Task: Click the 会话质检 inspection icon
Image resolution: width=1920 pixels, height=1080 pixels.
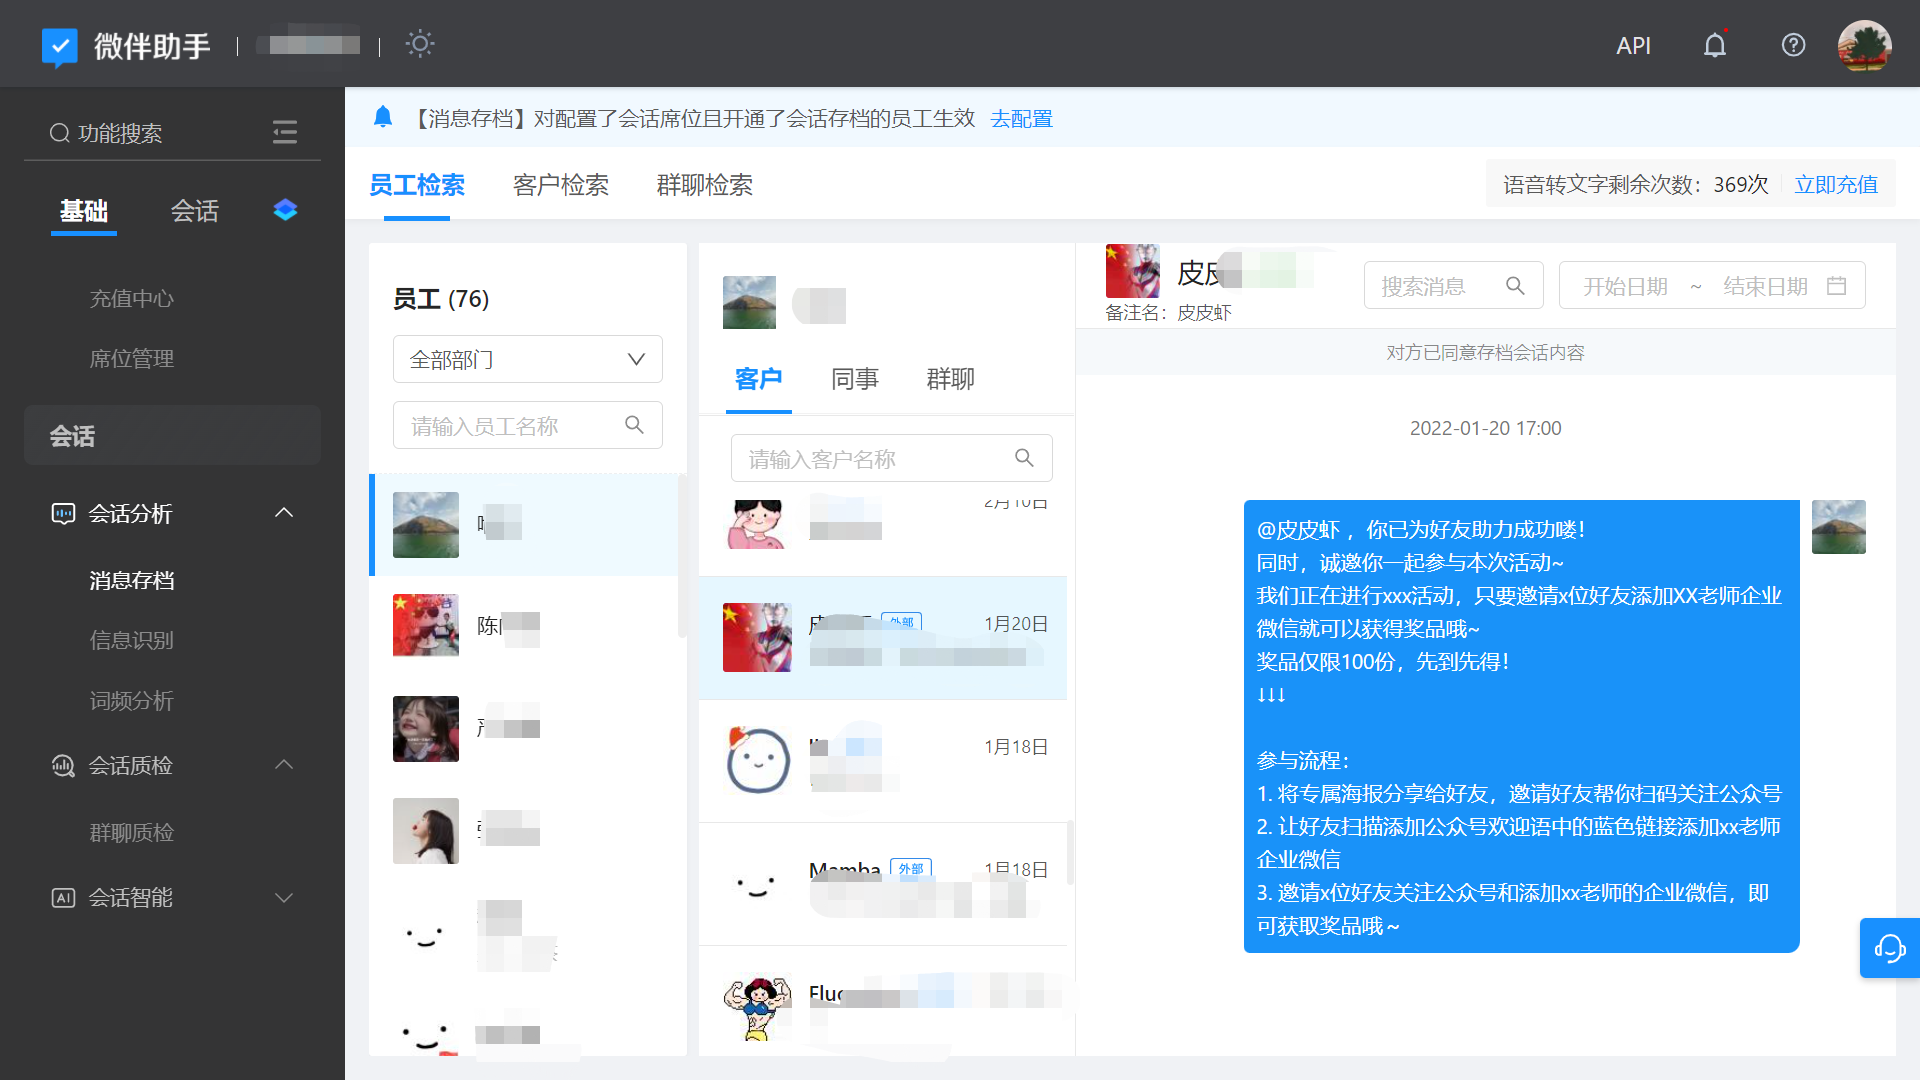Action: point(63,766)
